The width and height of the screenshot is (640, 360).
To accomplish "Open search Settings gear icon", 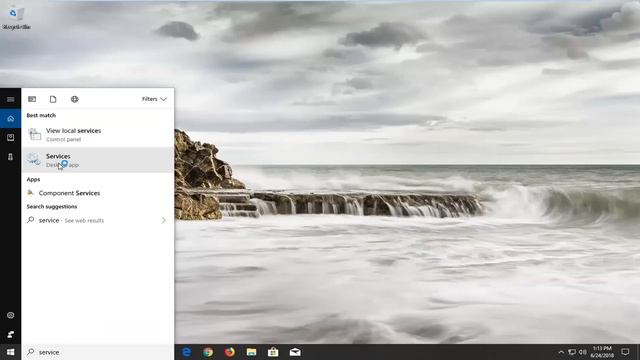I will coord(11,315).
